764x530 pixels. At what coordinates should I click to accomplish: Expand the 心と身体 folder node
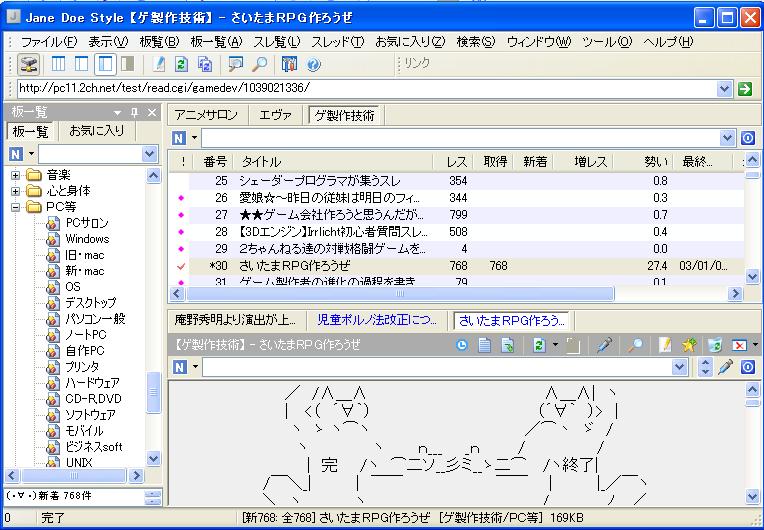point(16,191)
